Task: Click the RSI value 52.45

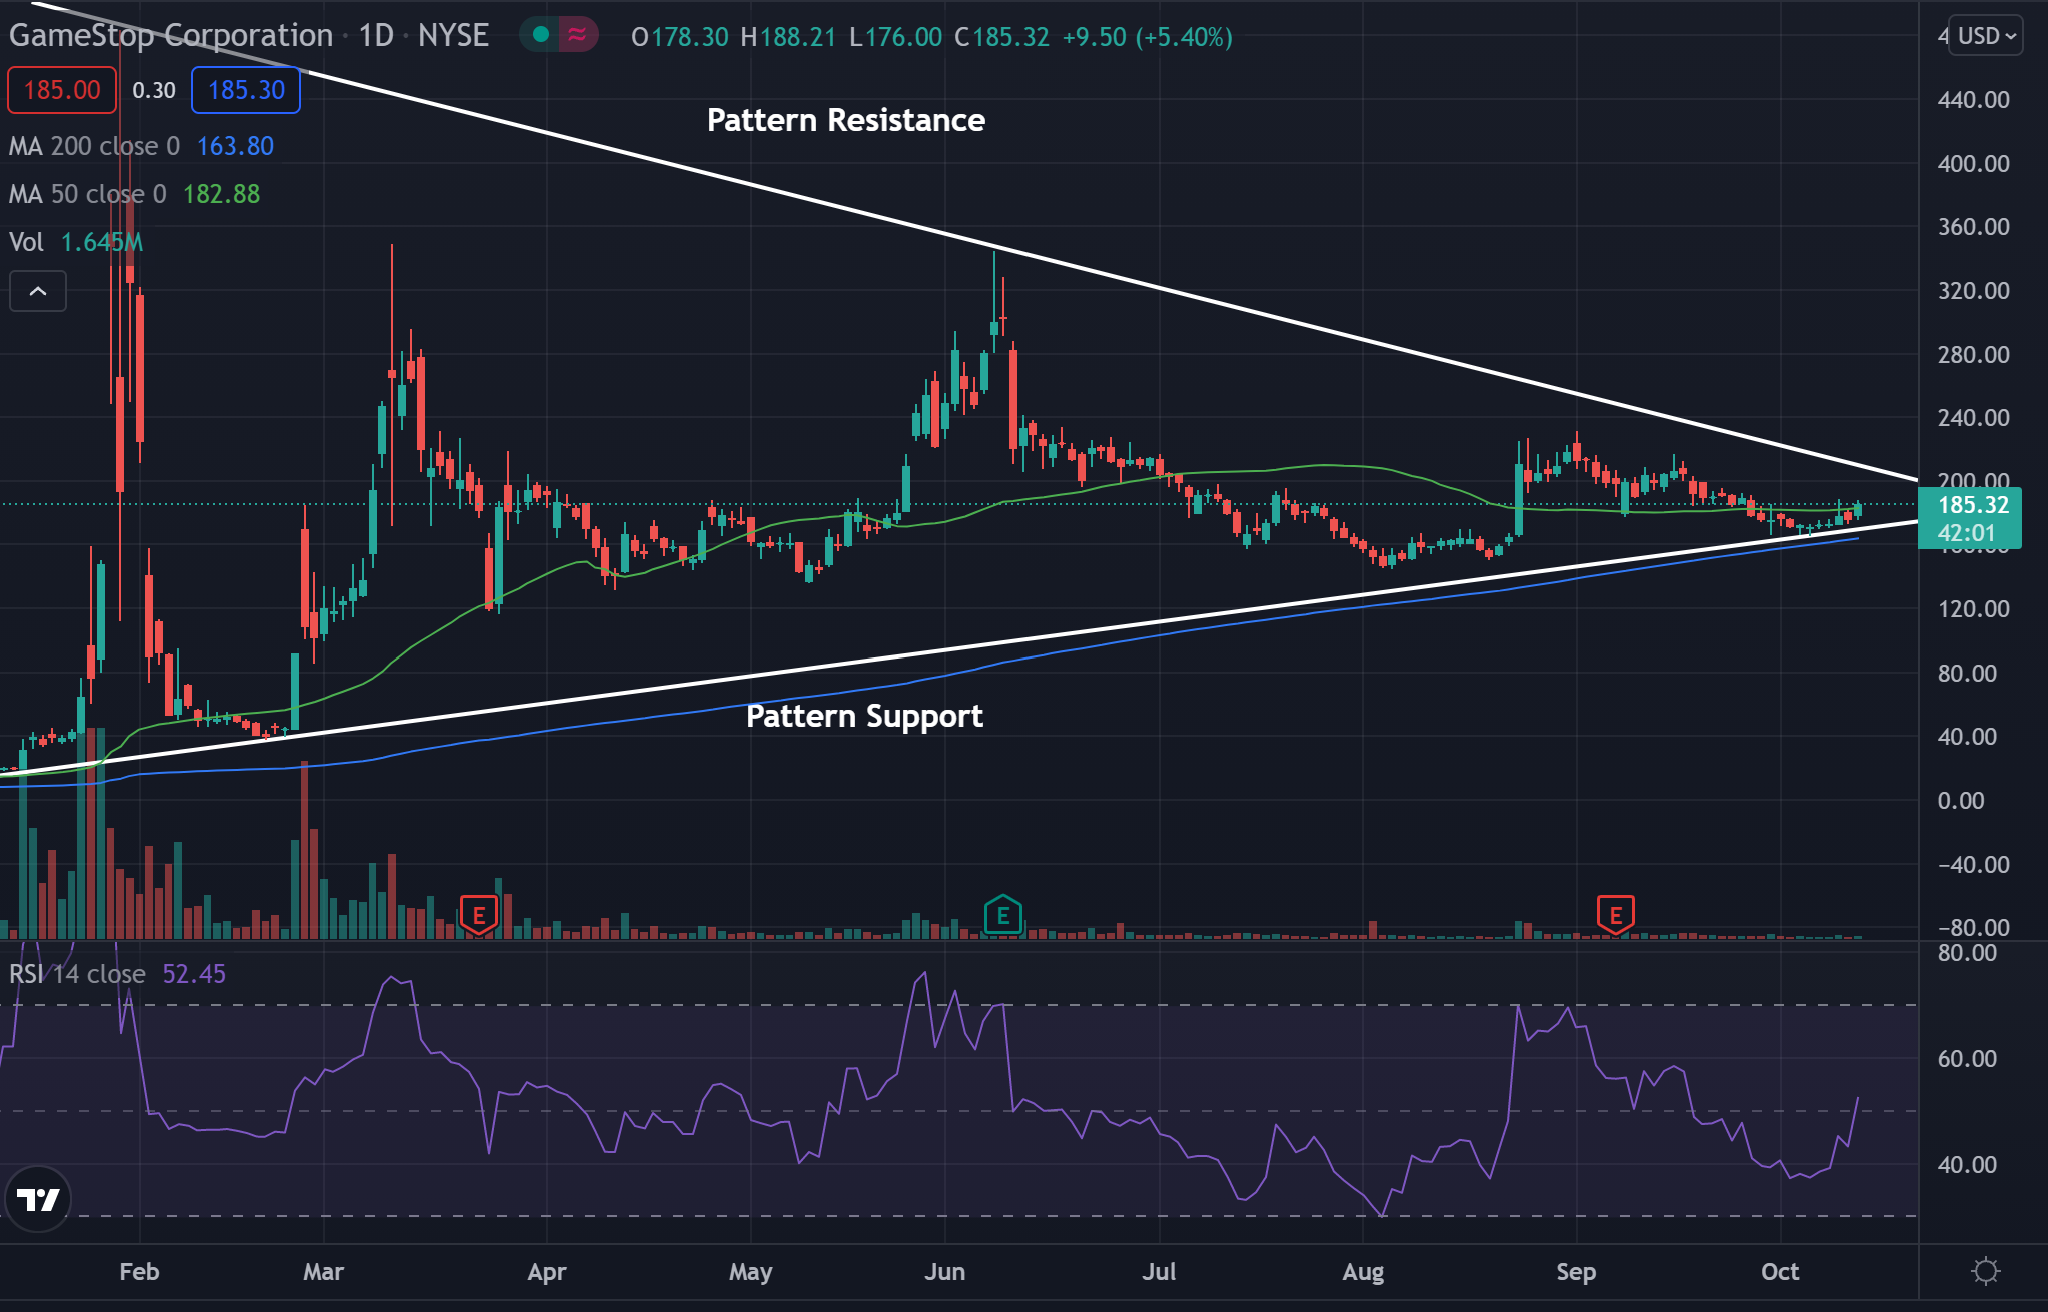Action: pyautogui.click(x=194, y=974)
